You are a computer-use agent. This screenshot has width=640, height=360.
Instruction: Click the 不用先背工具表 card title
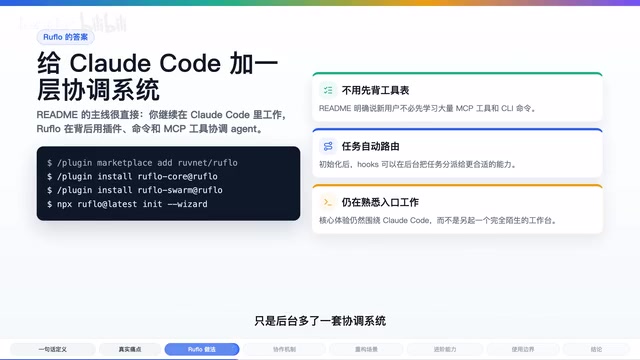click(375, 90)
